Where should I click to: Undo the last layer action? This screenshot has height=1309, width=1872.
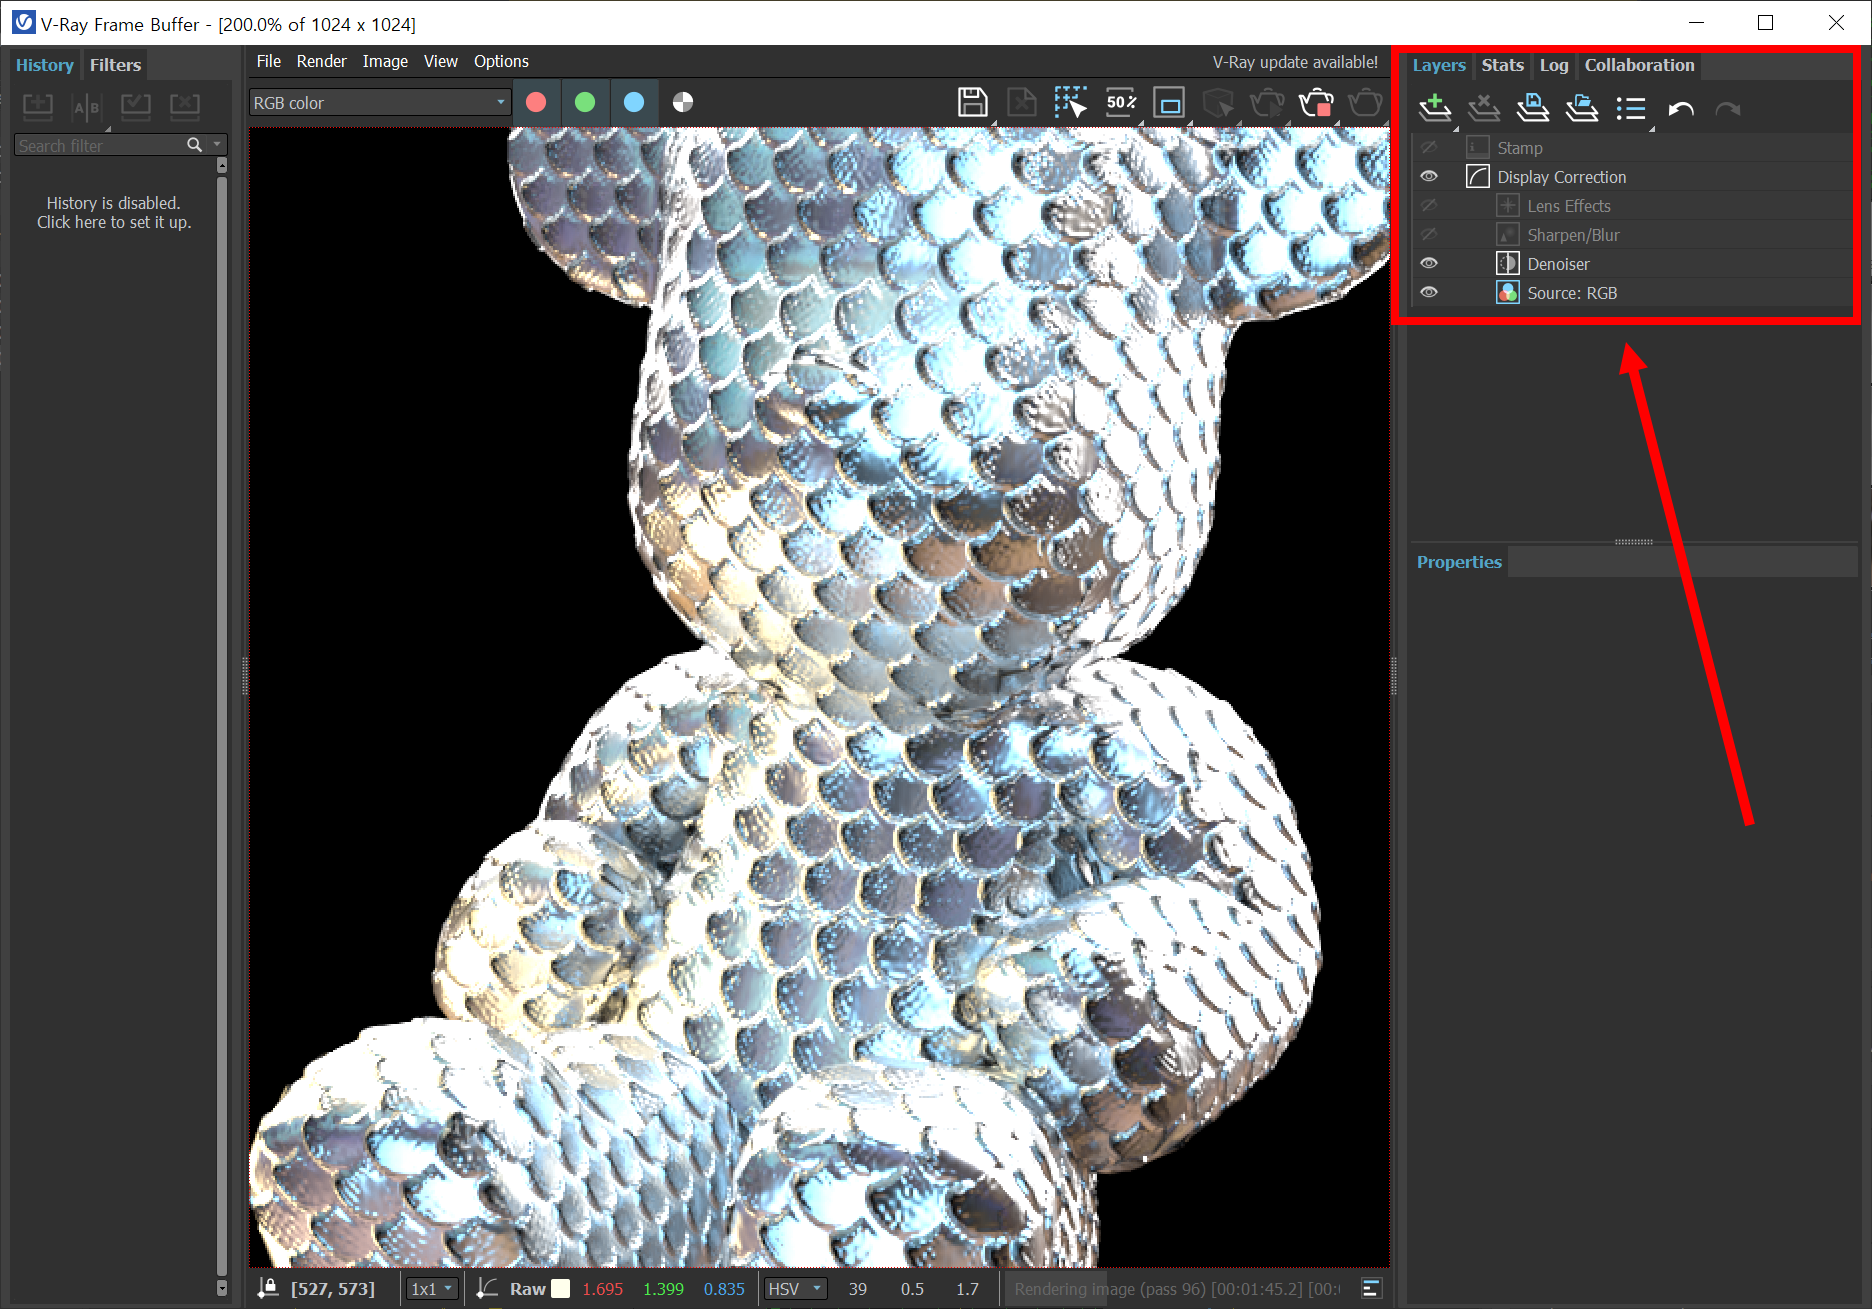(1680, 108)
